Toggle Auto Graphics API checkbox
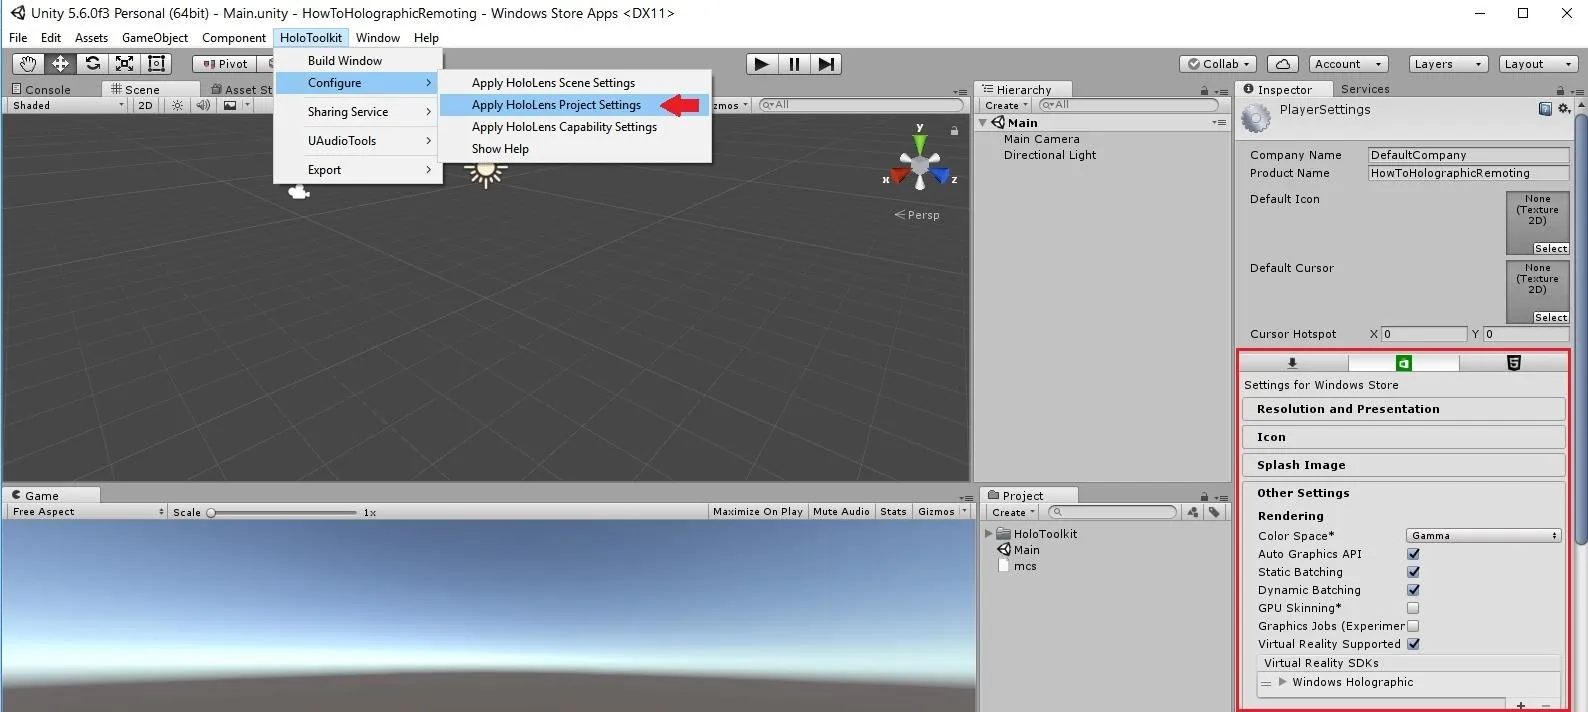 (1413, 554)
